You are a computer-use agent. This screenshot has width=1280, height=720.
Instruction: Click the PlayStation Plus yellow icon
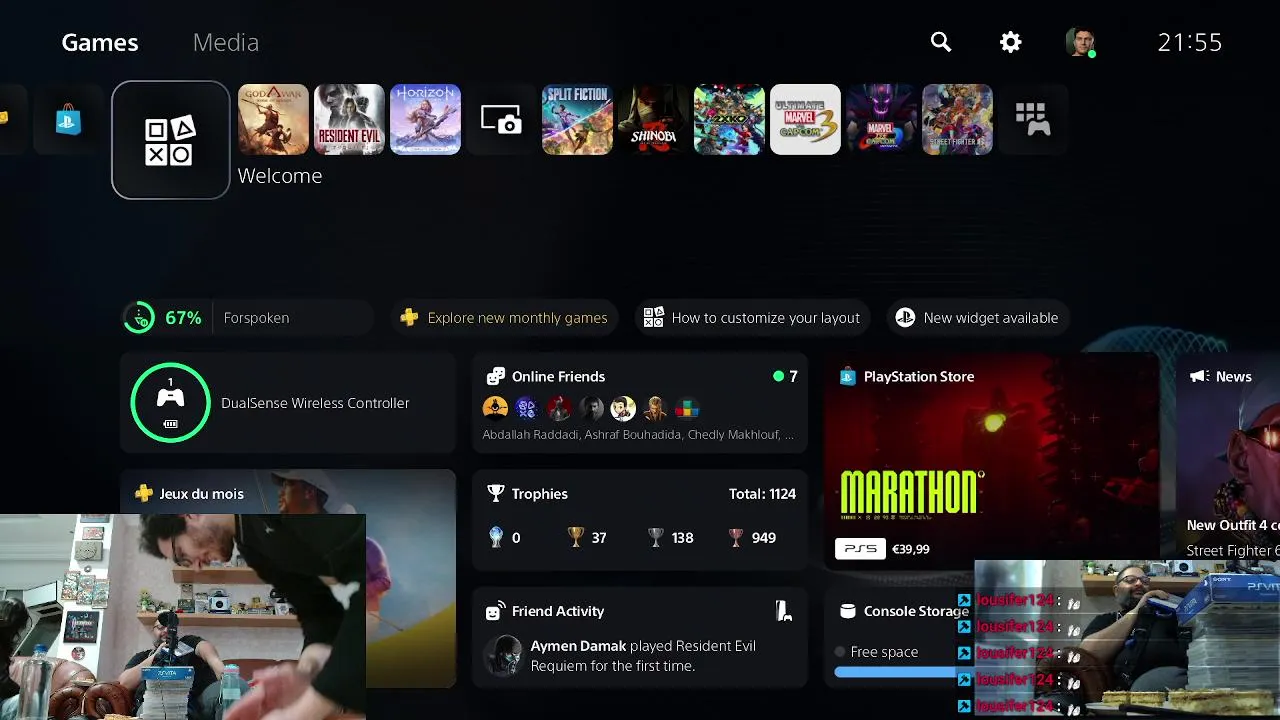click(x=409, y=318)
